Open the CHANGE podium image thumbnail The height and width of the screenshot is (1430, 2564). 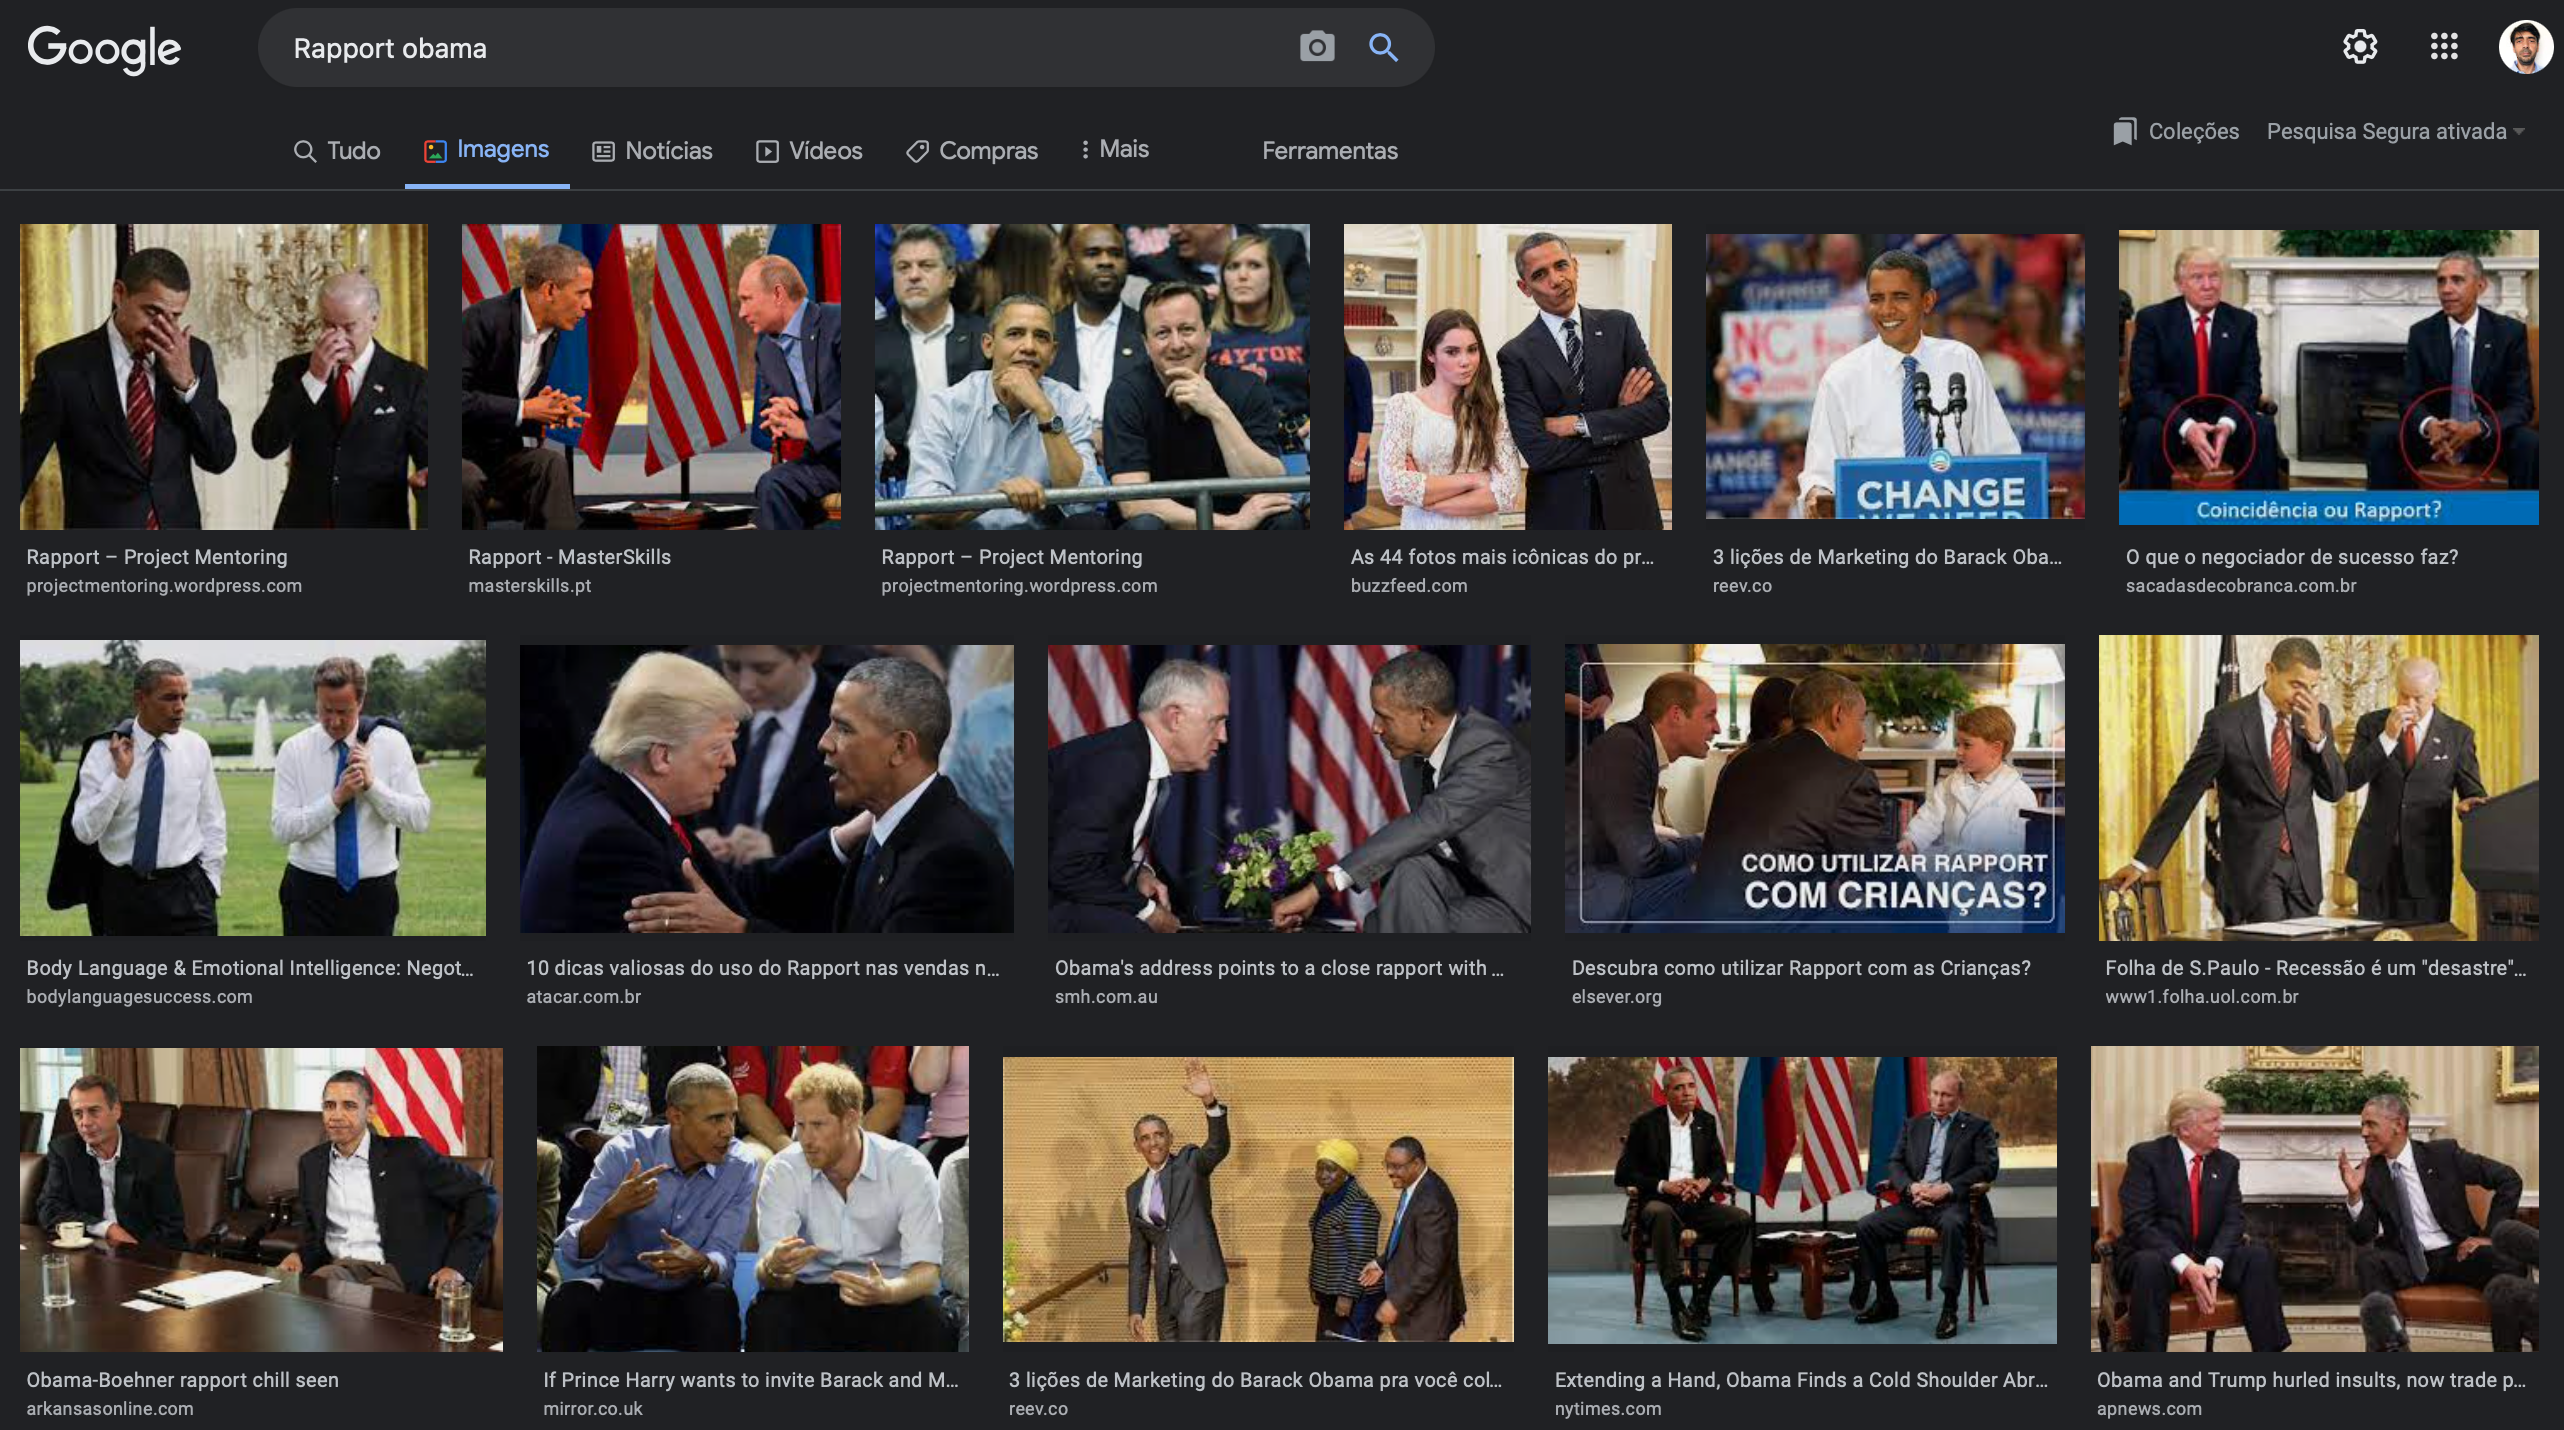click(x=1894, y=376)
